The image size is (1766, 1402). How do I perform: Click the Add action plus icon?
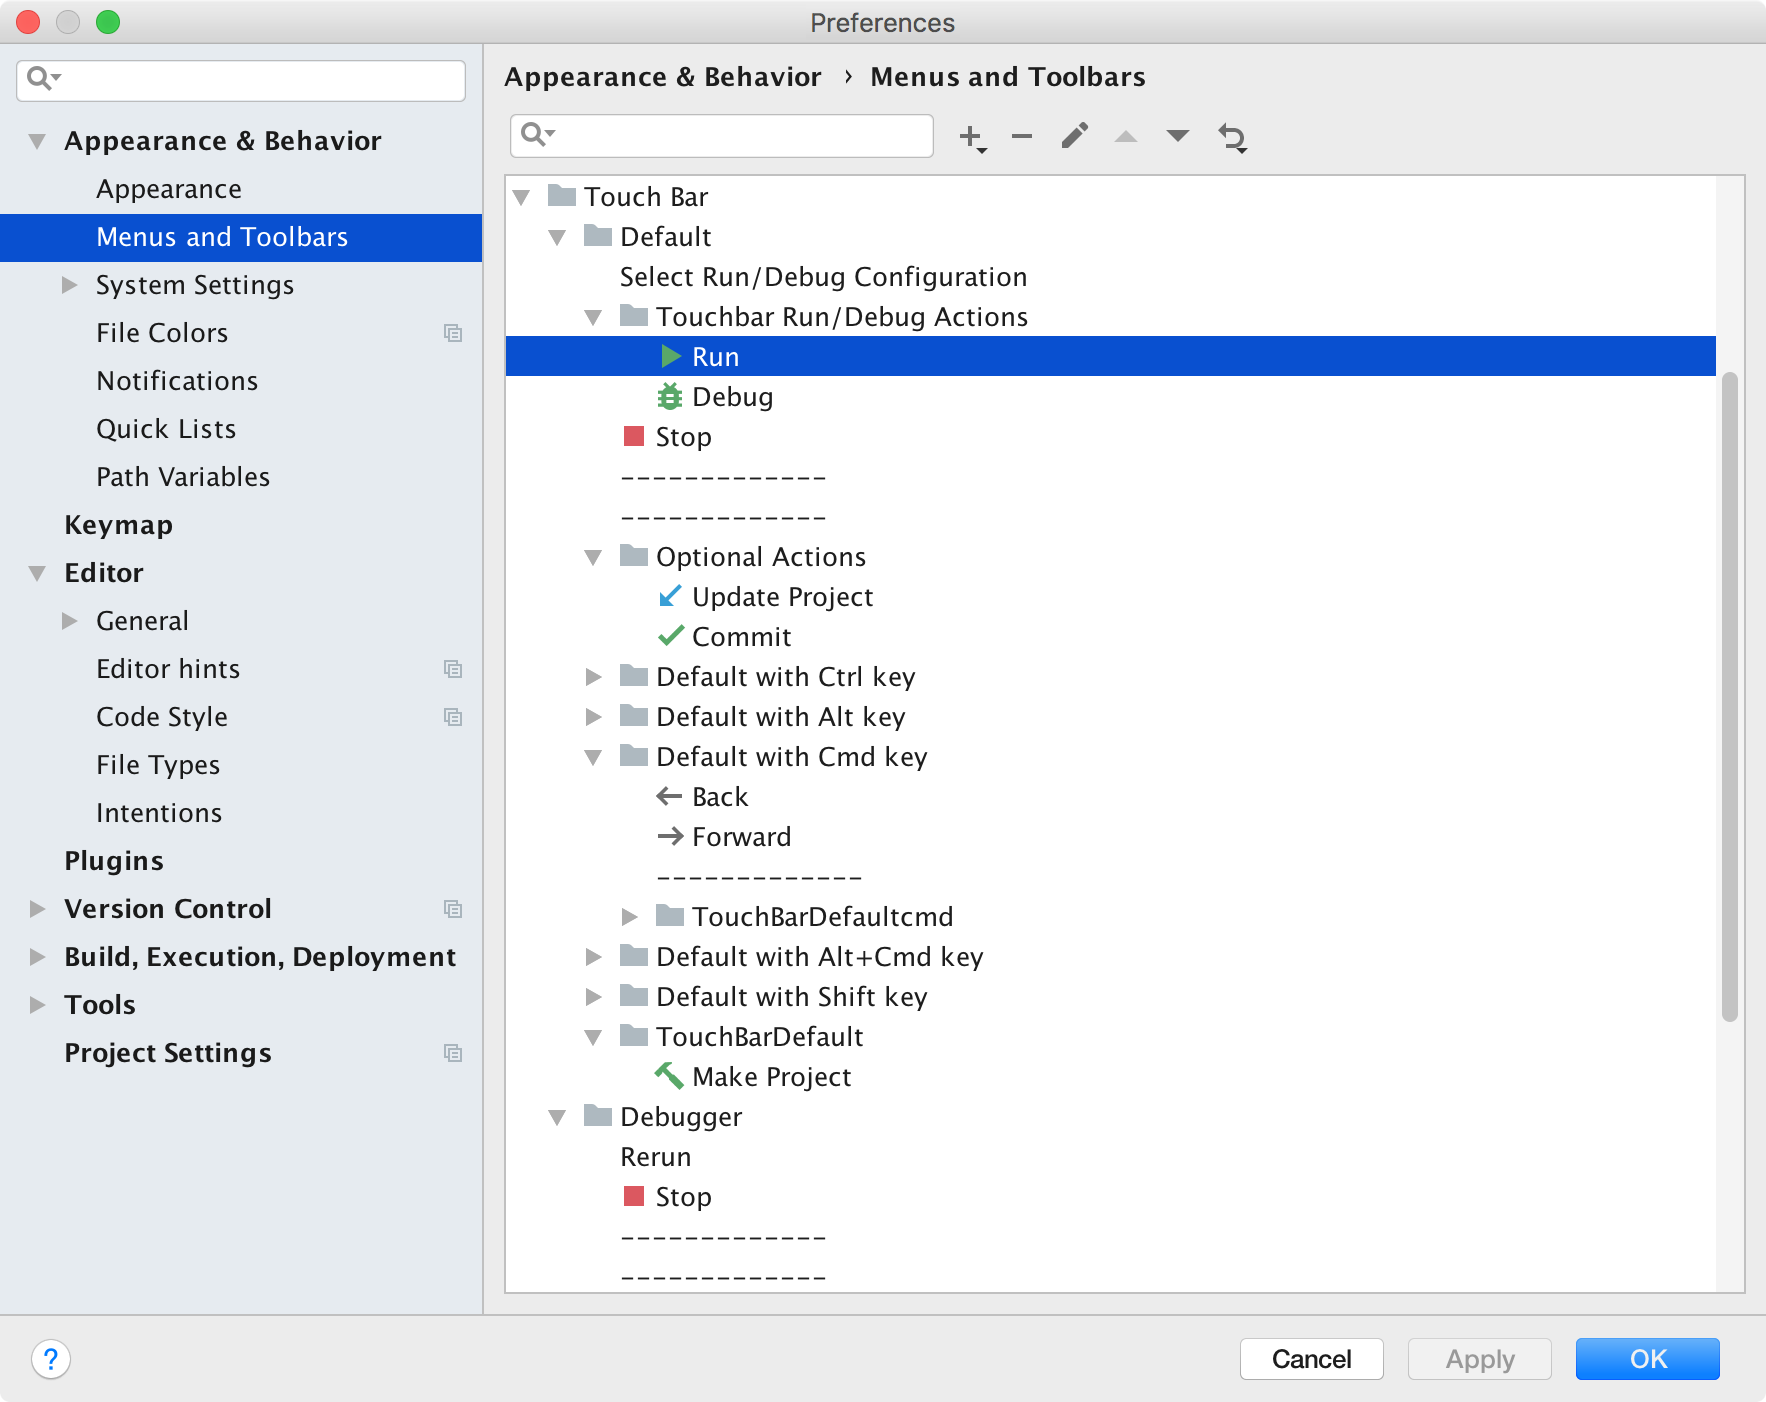coord(972,137)
